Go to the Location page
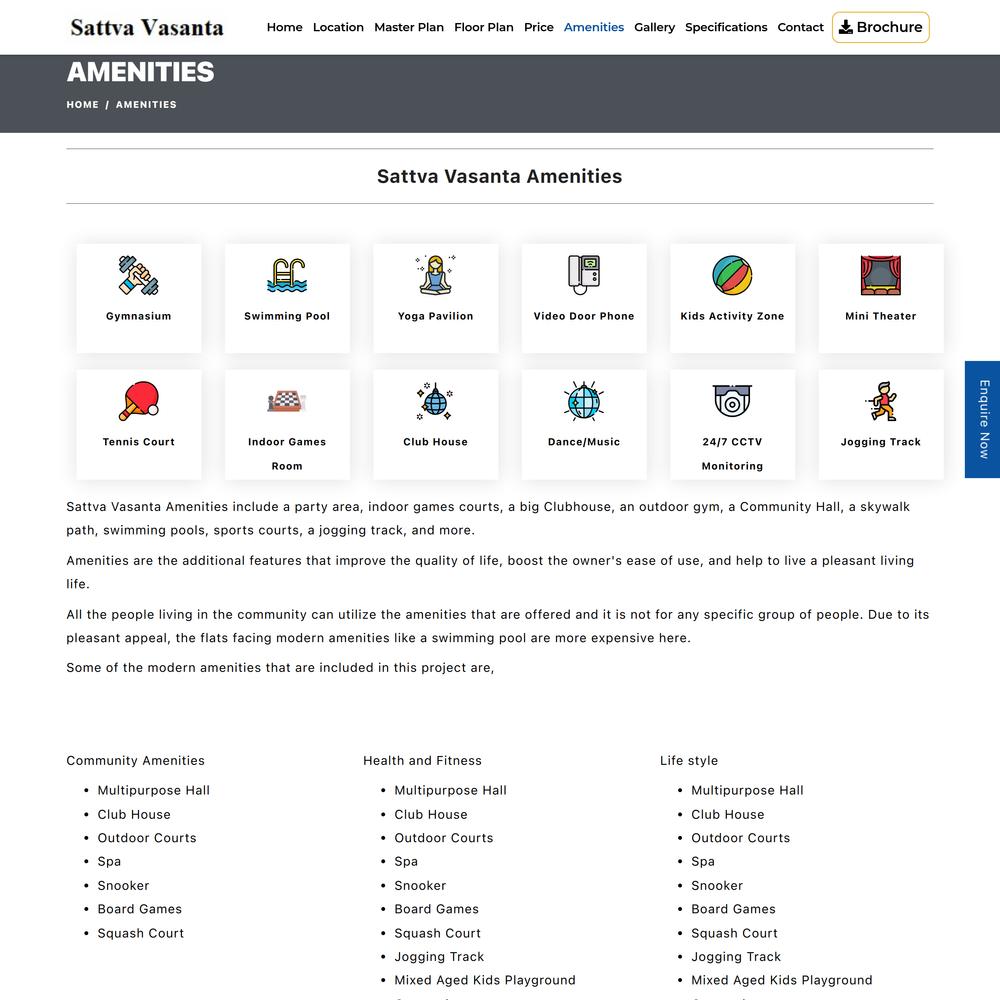This screenshot has width=1000, height=1000. 338,27
